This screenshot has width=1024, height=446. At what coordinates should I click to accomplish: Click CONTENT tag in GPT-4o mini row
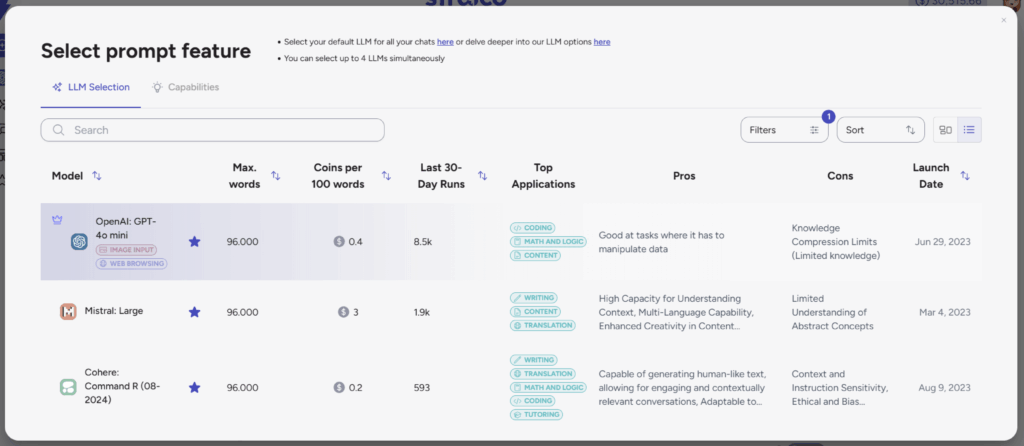pos(535,255)
